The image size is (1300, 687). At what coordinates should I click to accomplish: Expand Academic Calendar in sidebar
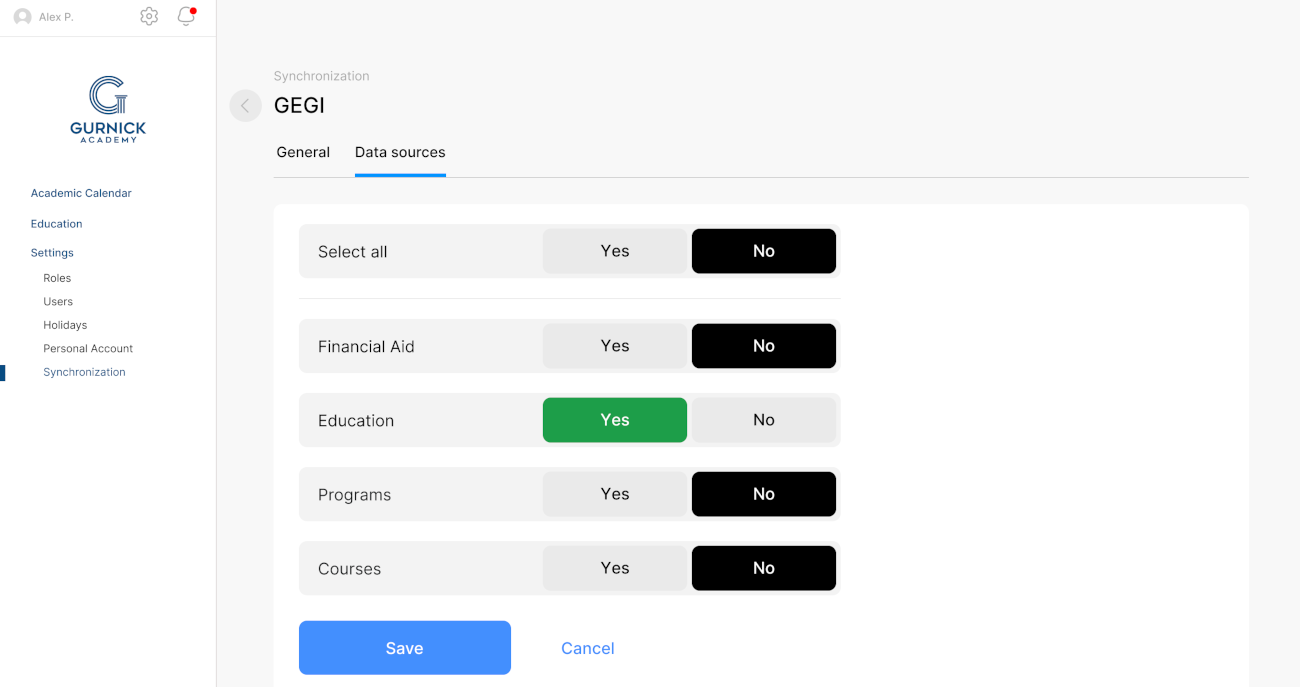(x=81, y=193)
